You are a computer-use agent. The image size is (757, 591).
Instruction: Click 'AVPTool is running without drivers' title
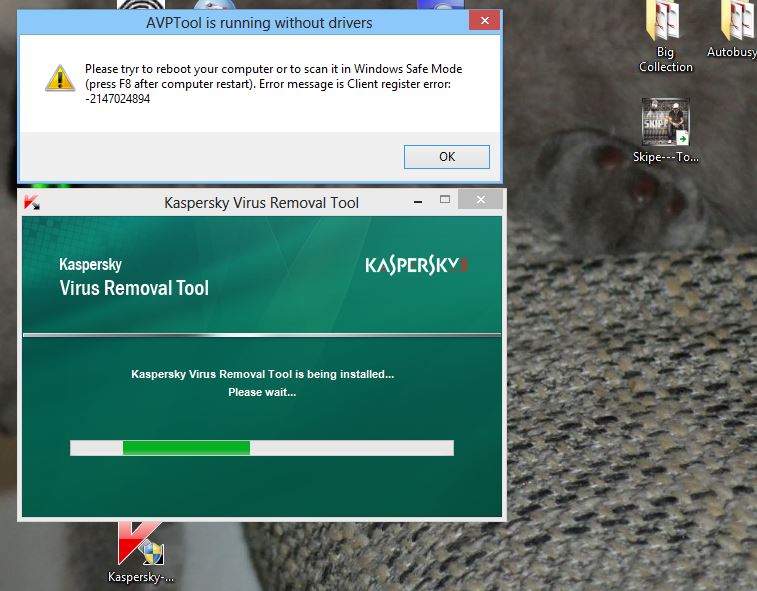point(259,23)
